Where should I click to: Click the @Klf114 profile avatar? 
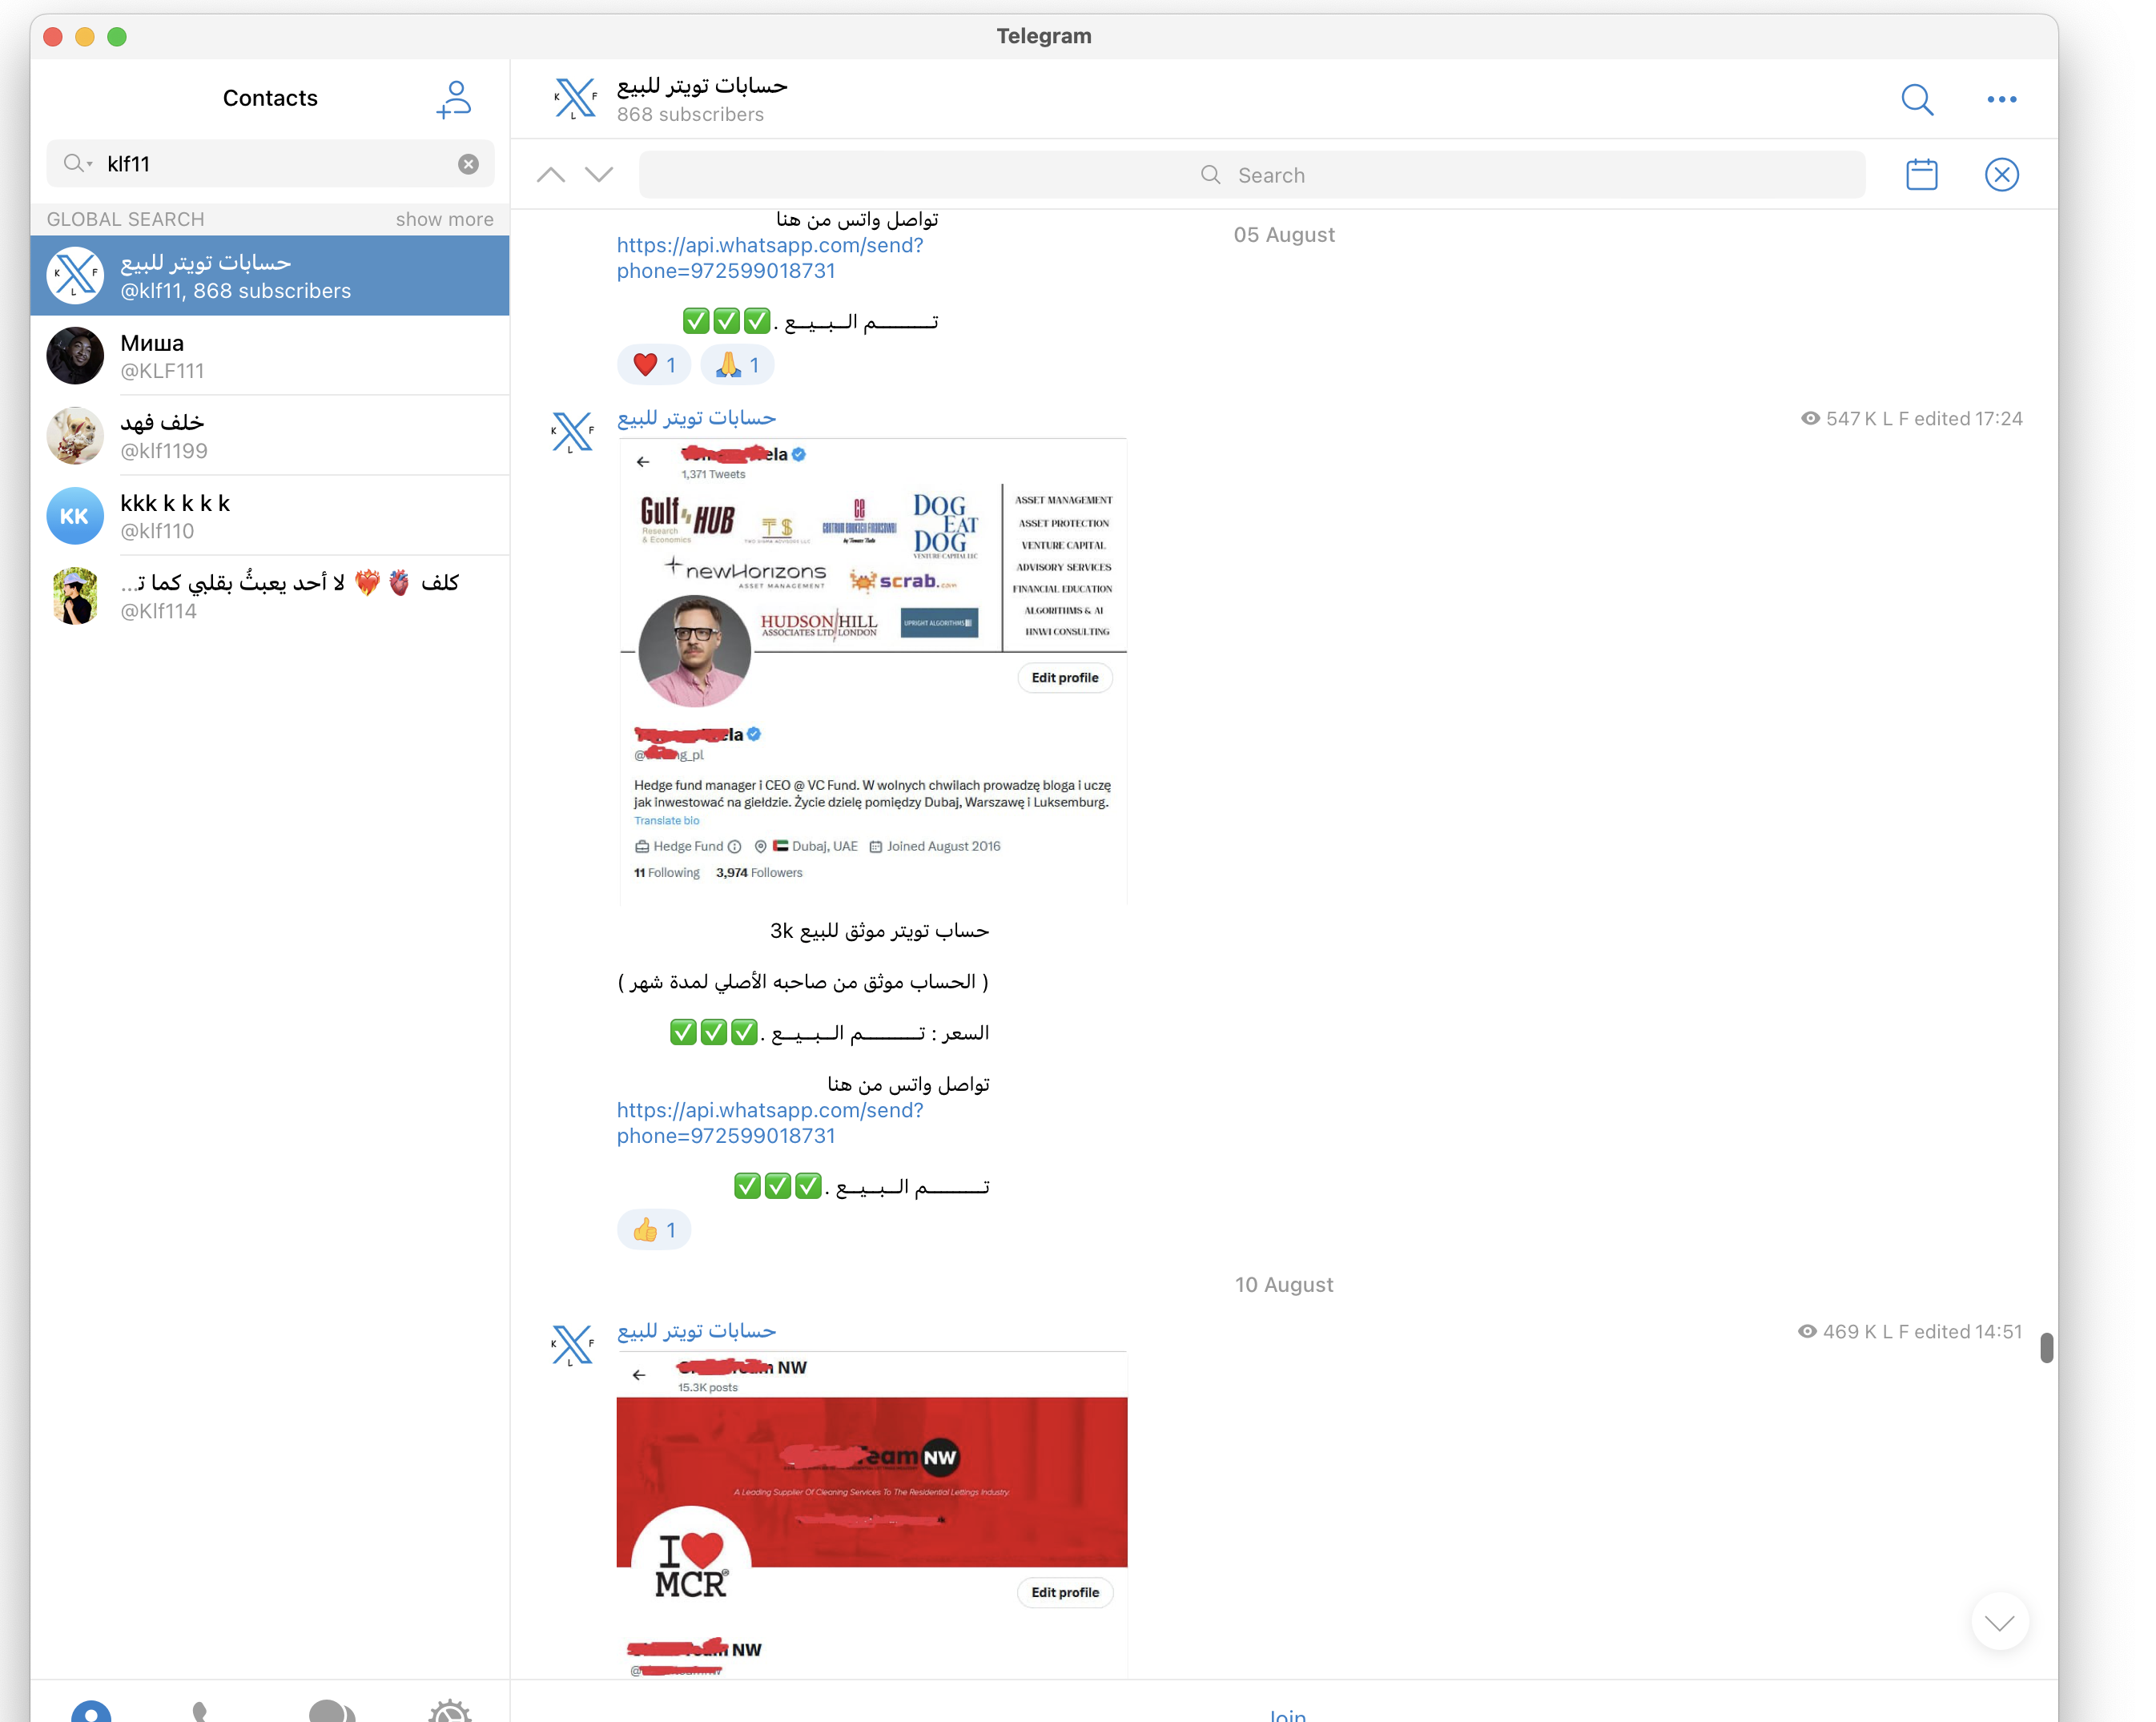click(x=75, y=596)
